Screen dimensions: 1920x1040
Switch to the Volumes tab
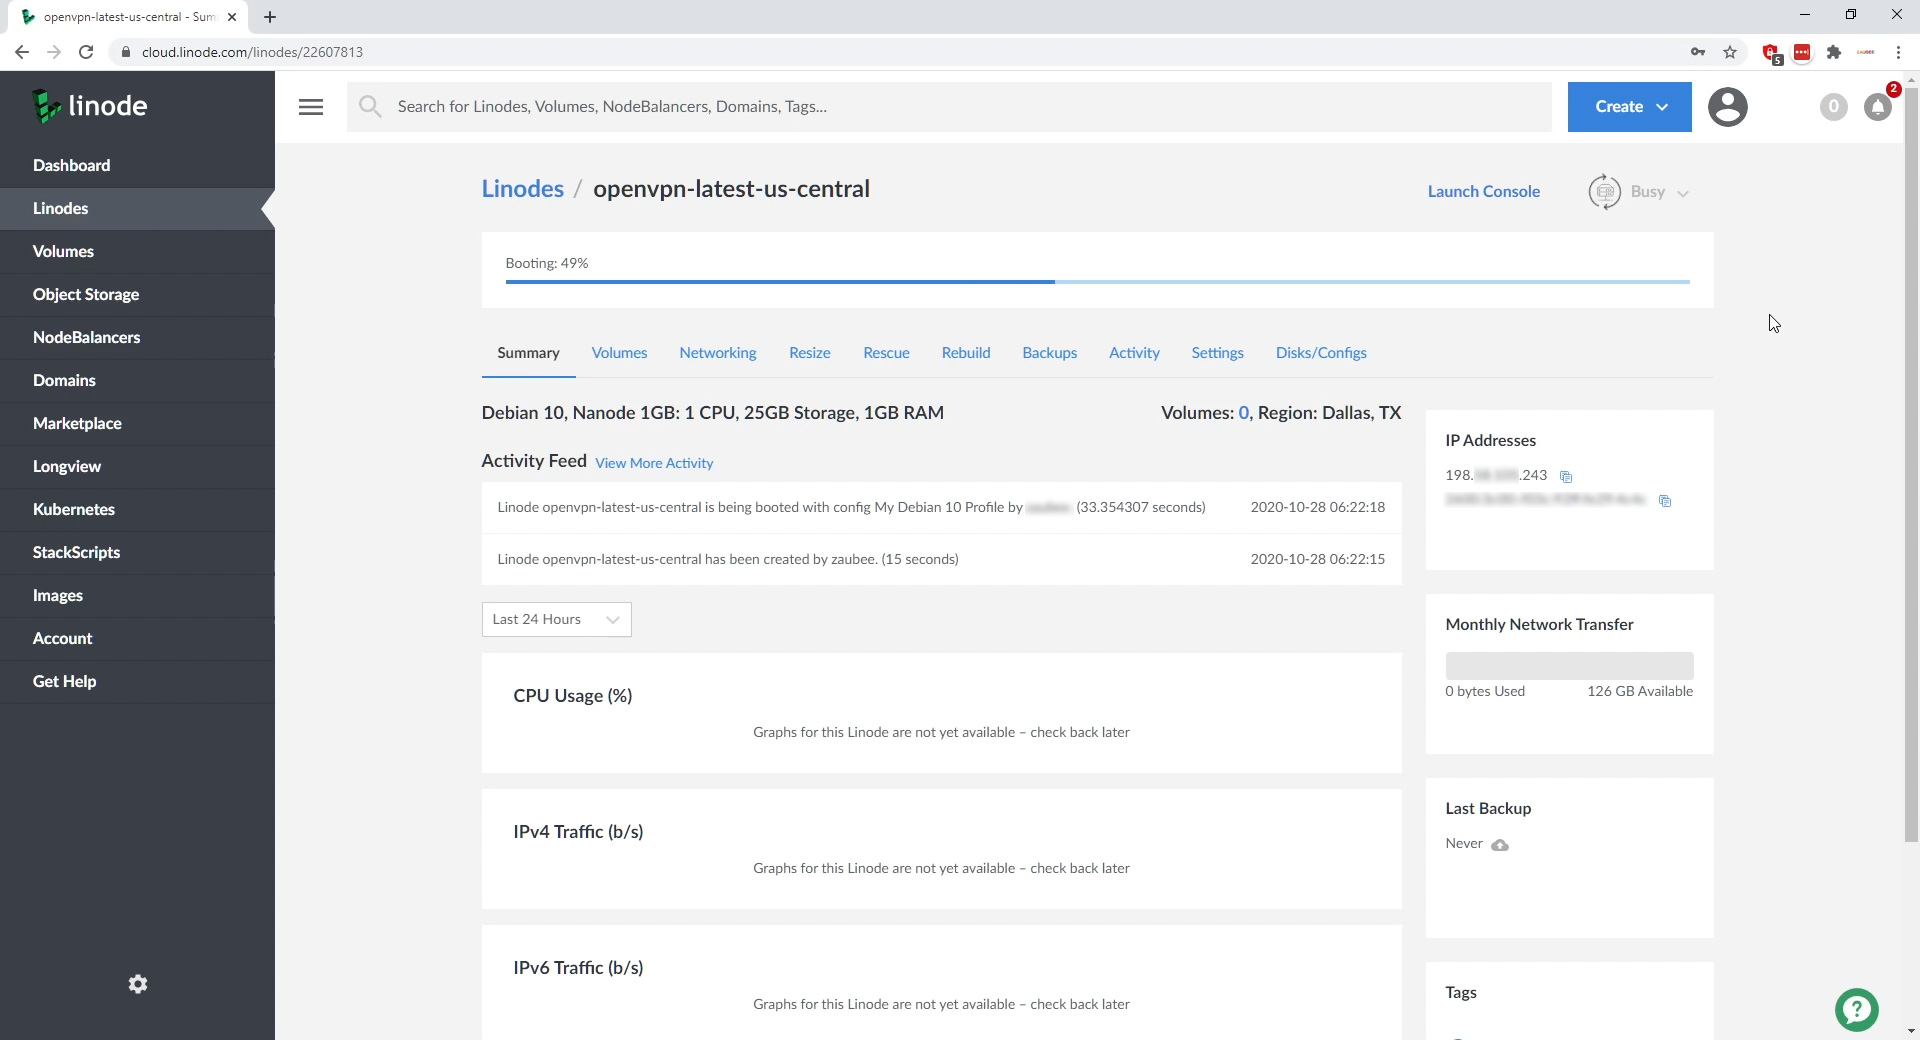[619, 353]
